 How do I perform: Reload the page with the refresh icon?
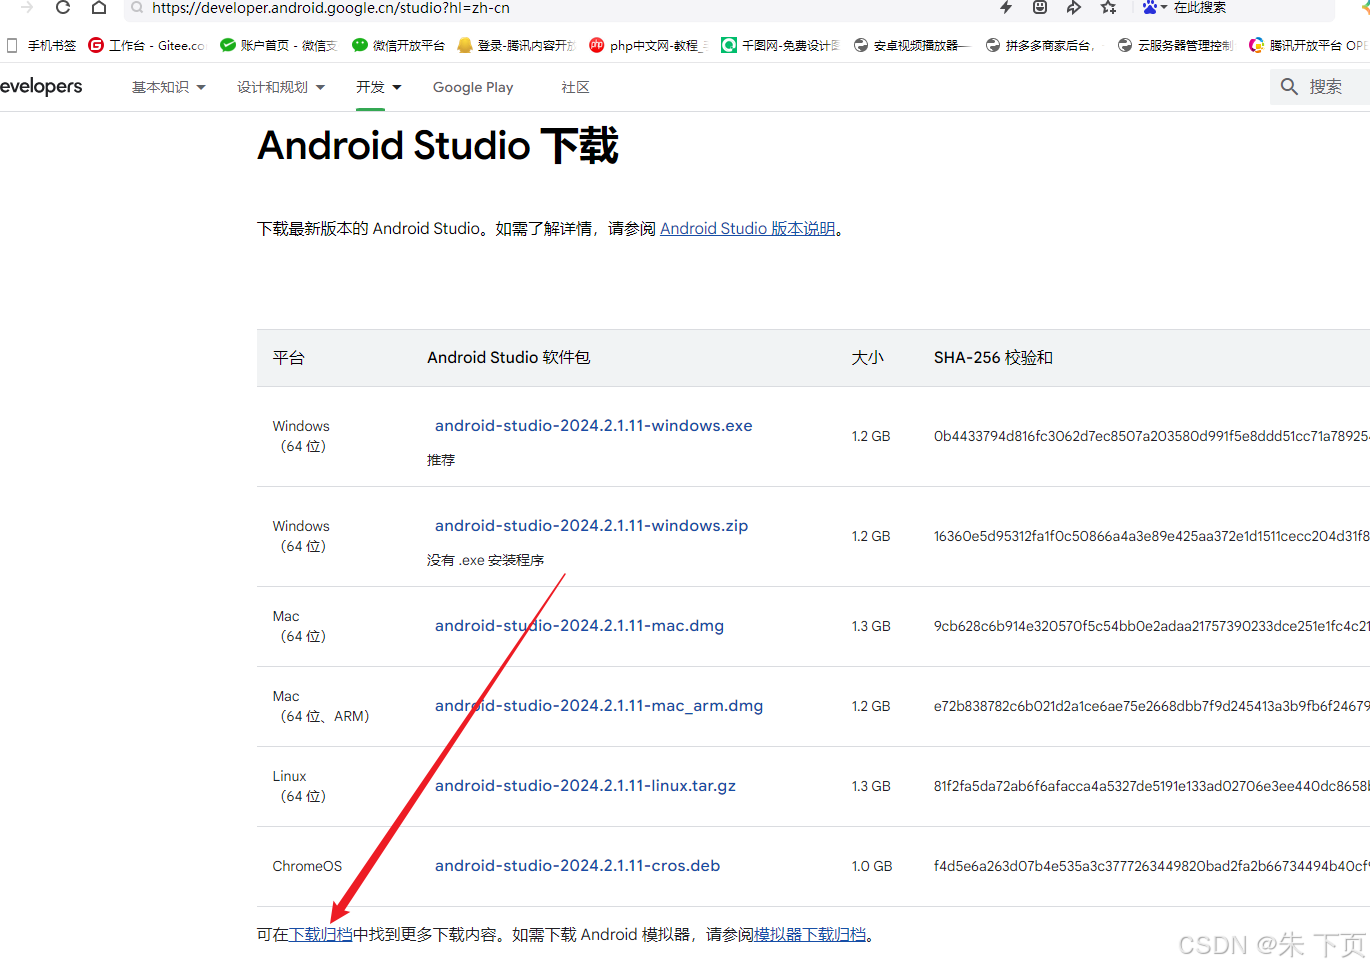point(63,7)
